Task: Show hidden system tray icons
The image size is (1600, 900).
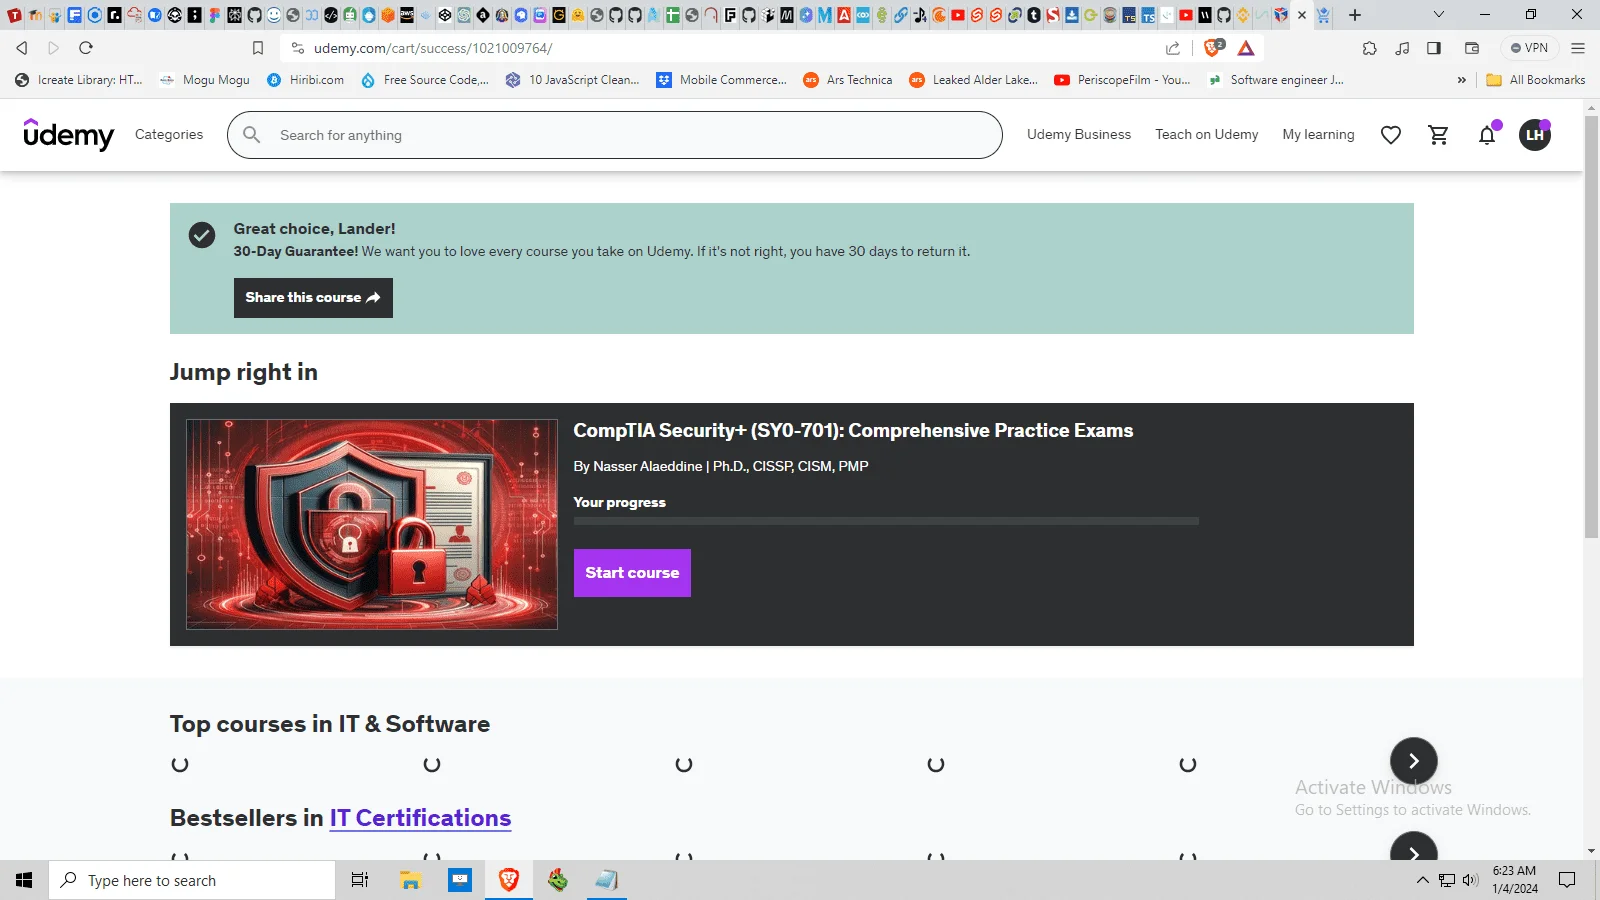Action: click(1422, 880)
